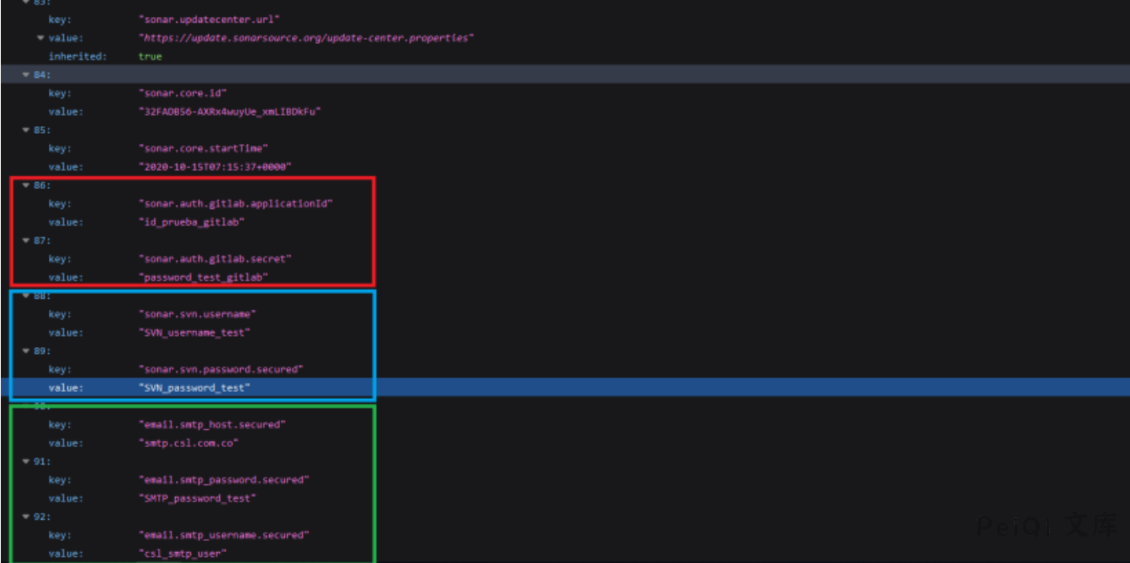The width and height of the screenshot is (1130, 563).
Task: Click the update-center.properties URL value
Action: (x=305, y=38)
